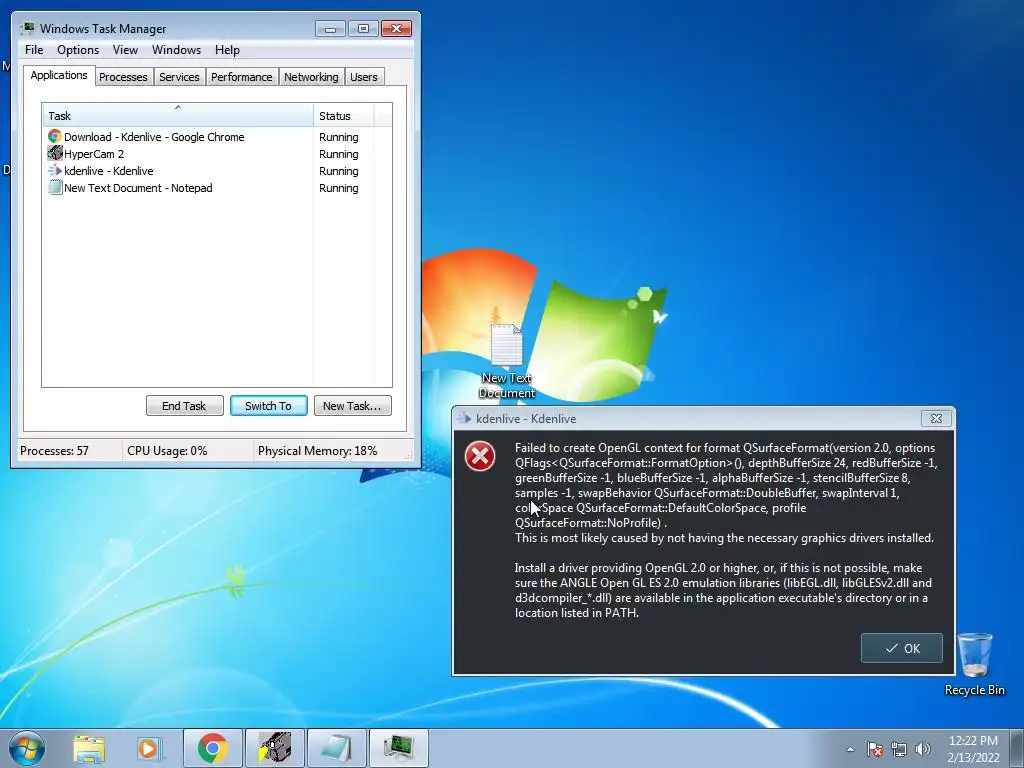The image size is (1024, 768).
Task: Launch Windows Media Player from the taskbar
Action: pyautogui.click(x=149, y=748)
